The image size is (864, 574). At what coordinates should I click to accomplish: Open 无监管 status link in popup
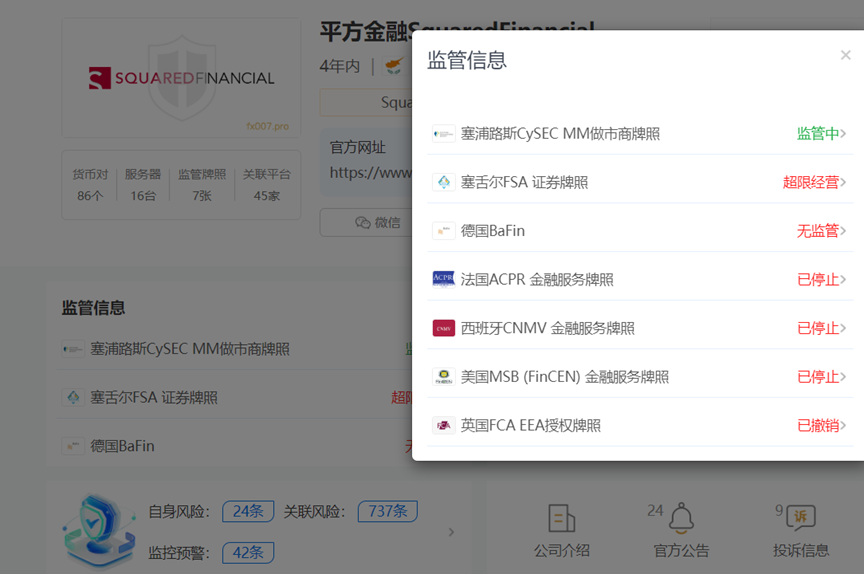point(821,231)
